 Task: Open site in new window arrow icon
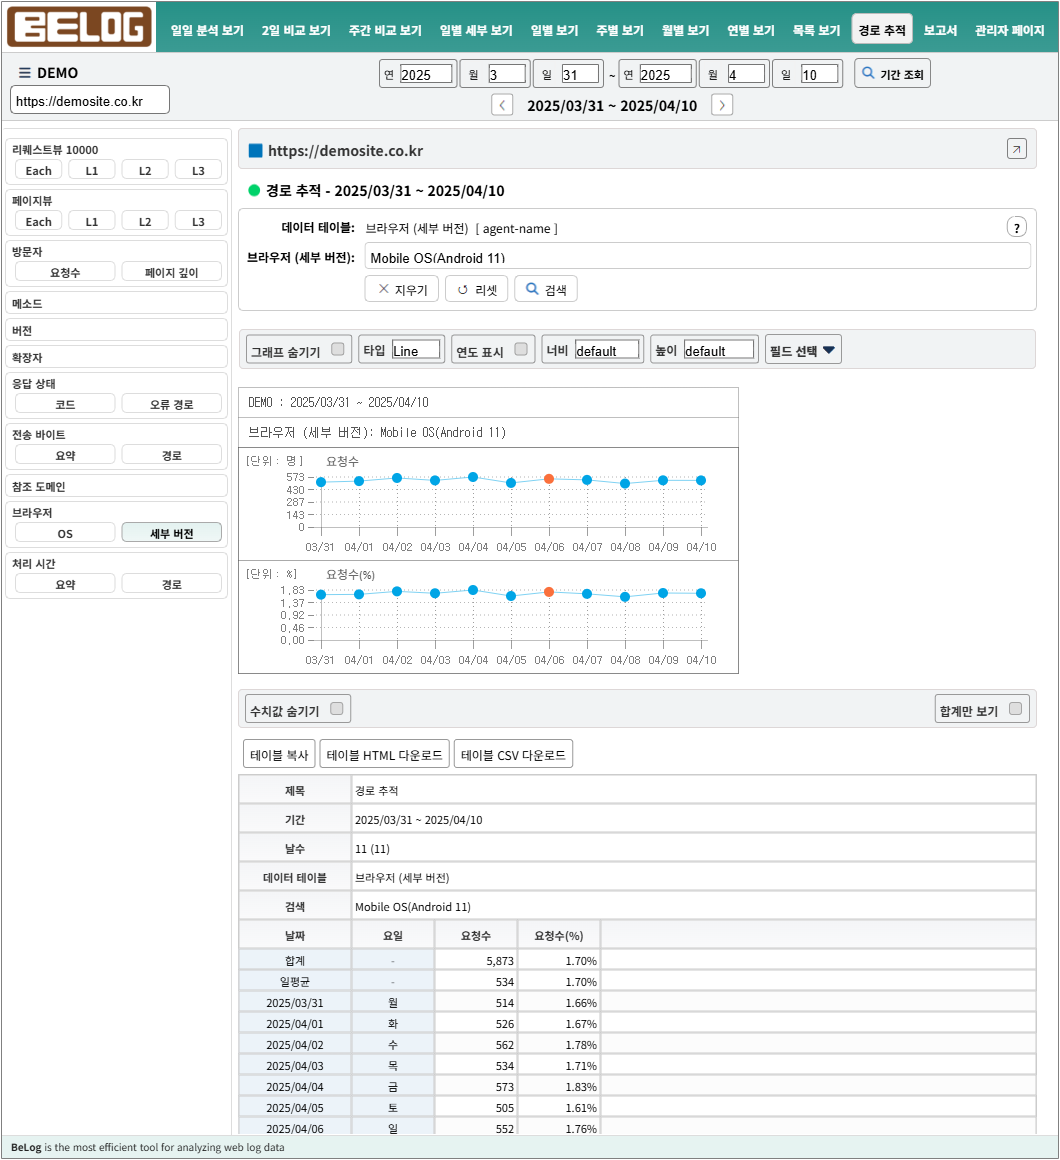tap(1016, 149)
